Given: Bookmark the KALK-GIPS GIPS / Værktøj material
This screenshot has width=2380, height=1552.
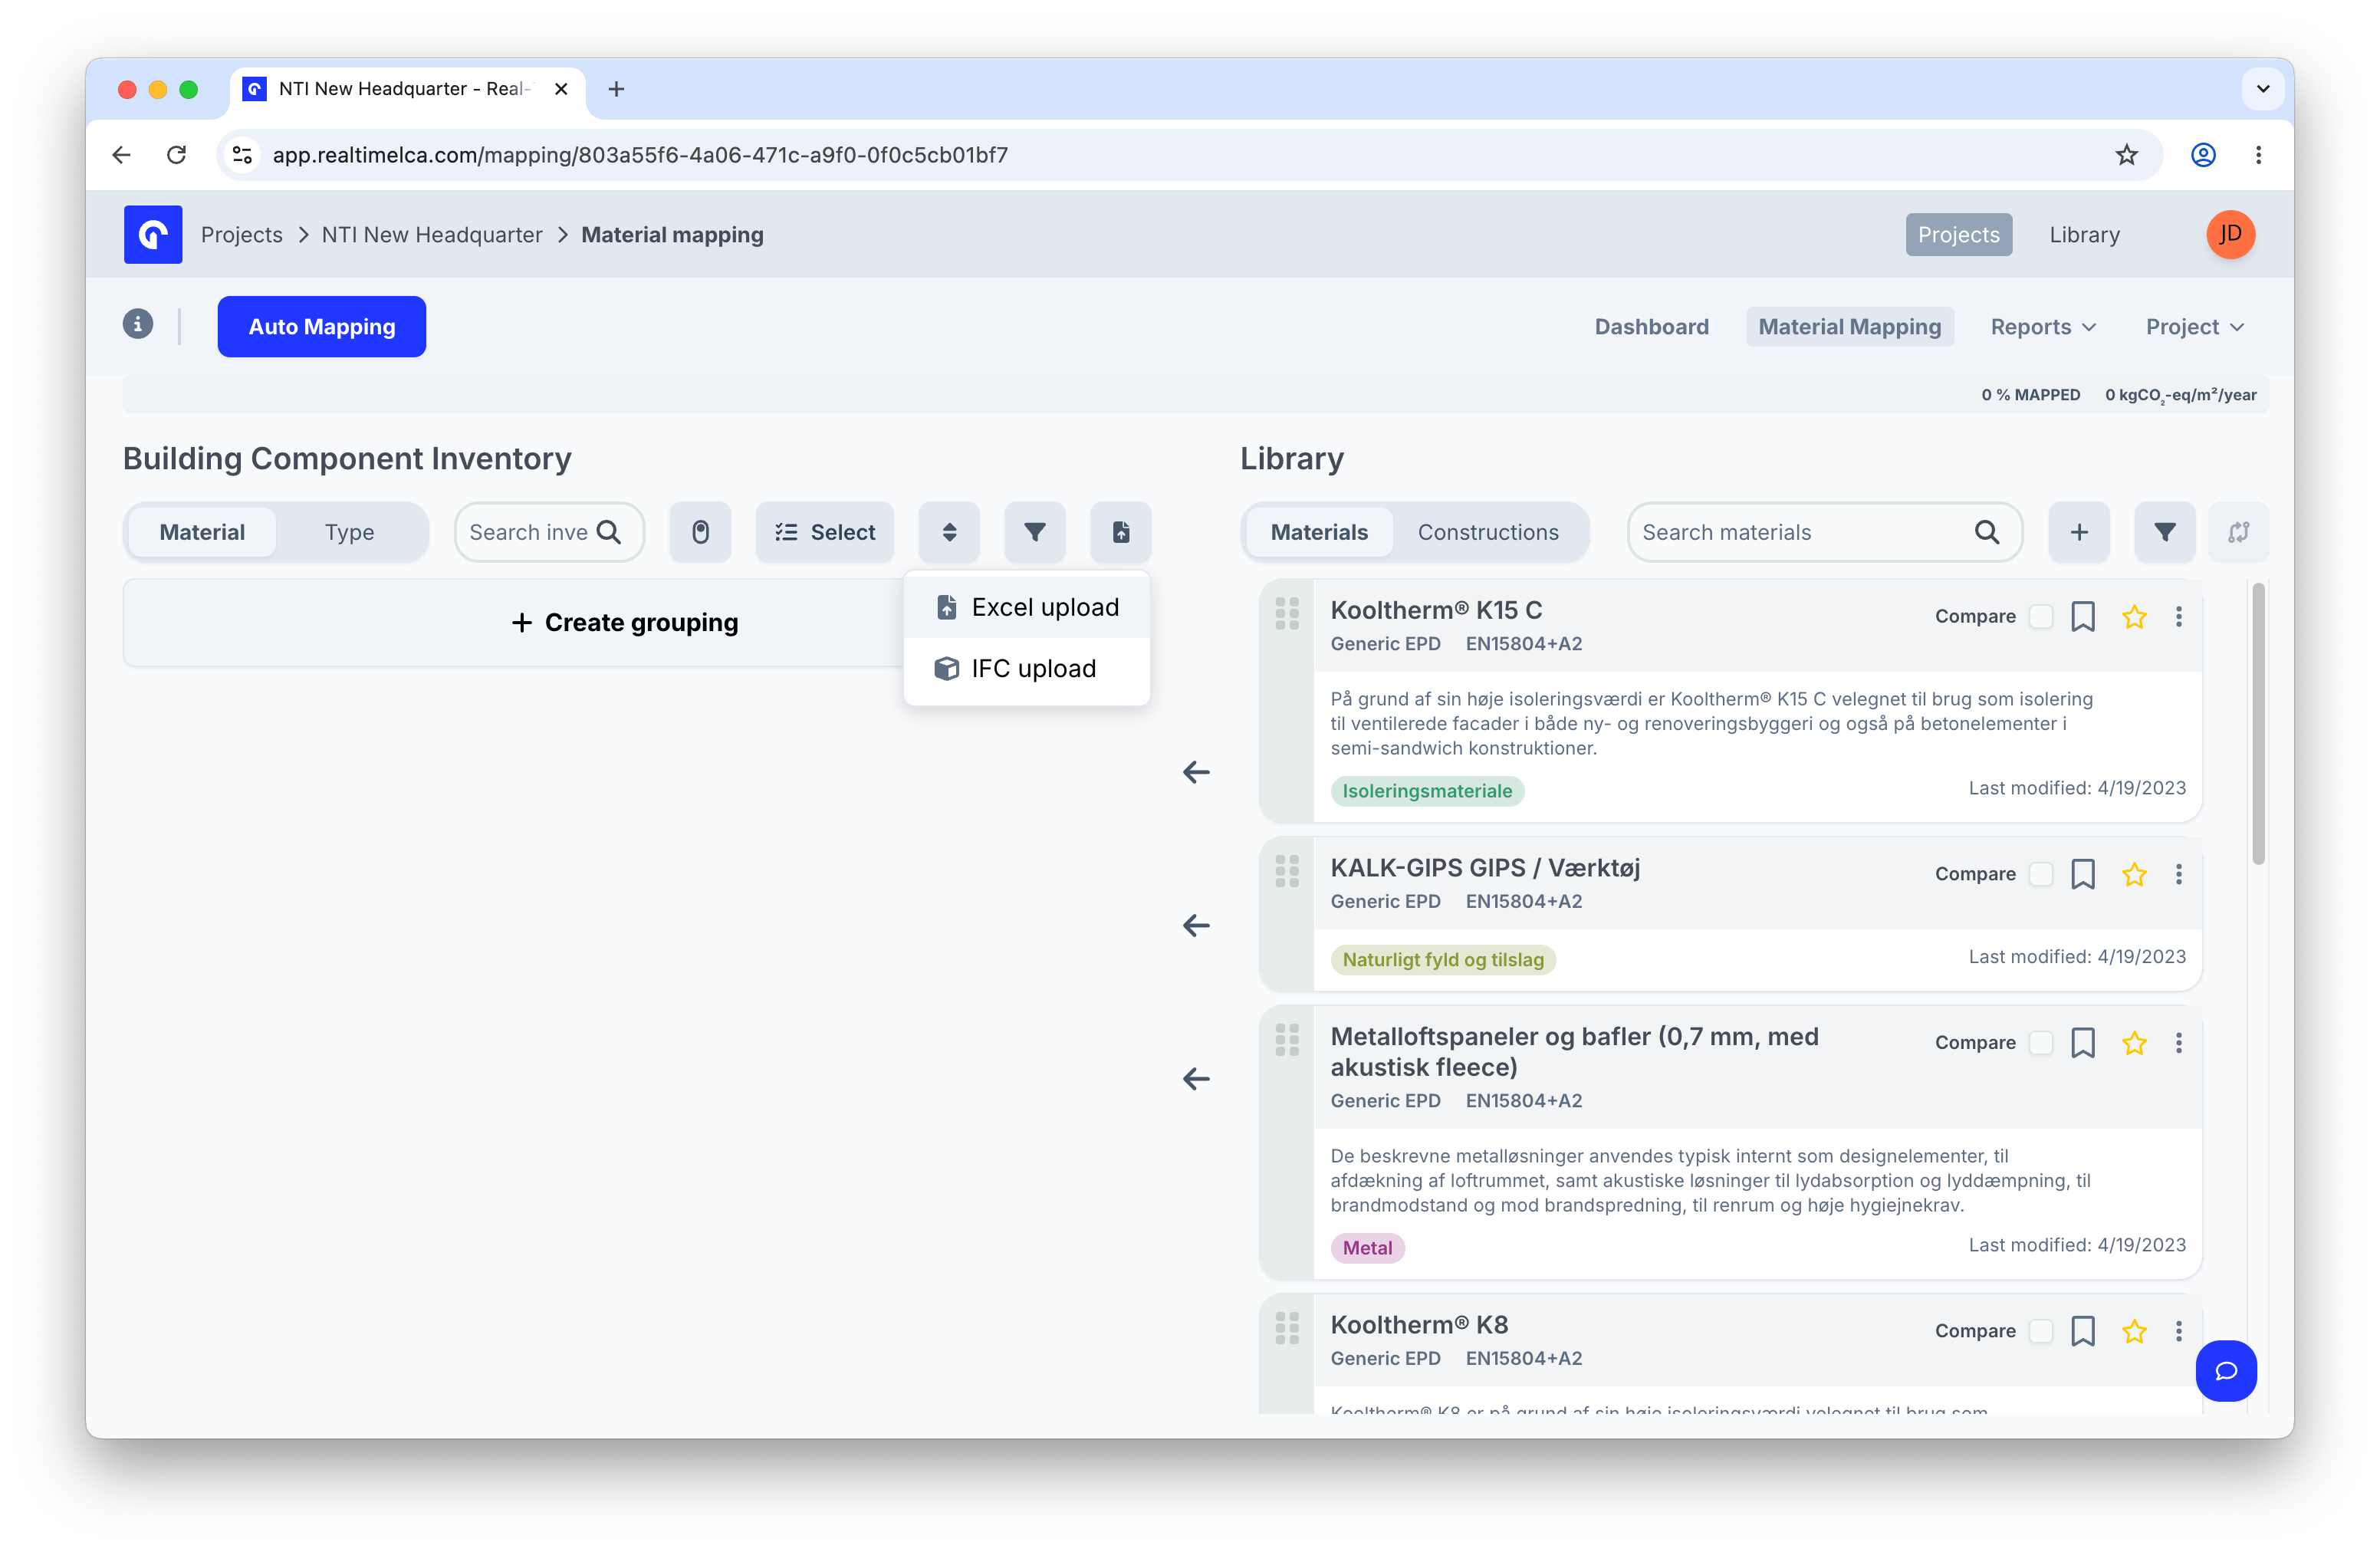Looking at the screenshot, I should point(2083,874).
